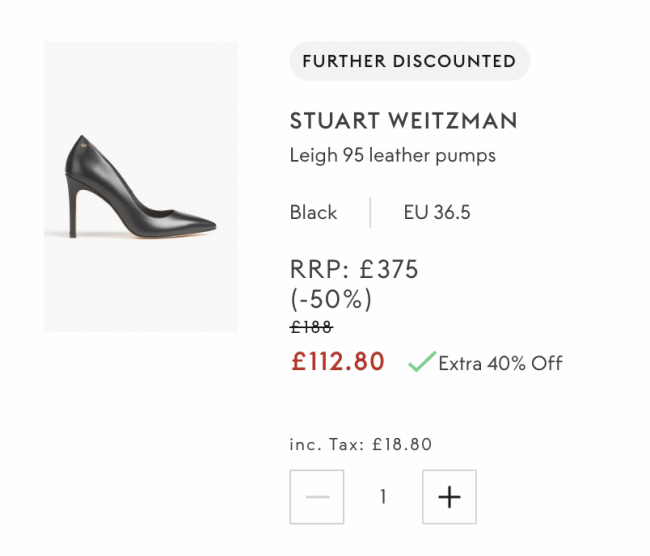Click the RRP £375 text

(x=354, y=269)
